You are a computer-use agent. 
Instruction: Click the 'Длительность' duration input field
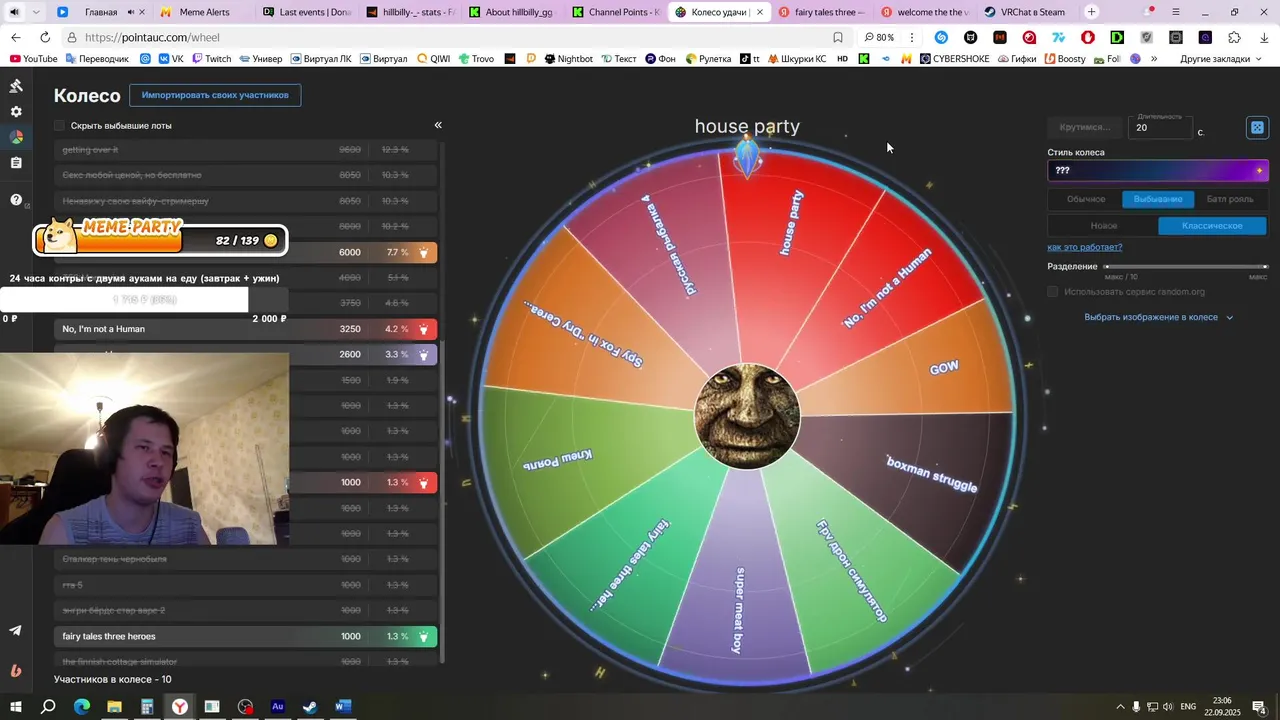coord(1160,127)
